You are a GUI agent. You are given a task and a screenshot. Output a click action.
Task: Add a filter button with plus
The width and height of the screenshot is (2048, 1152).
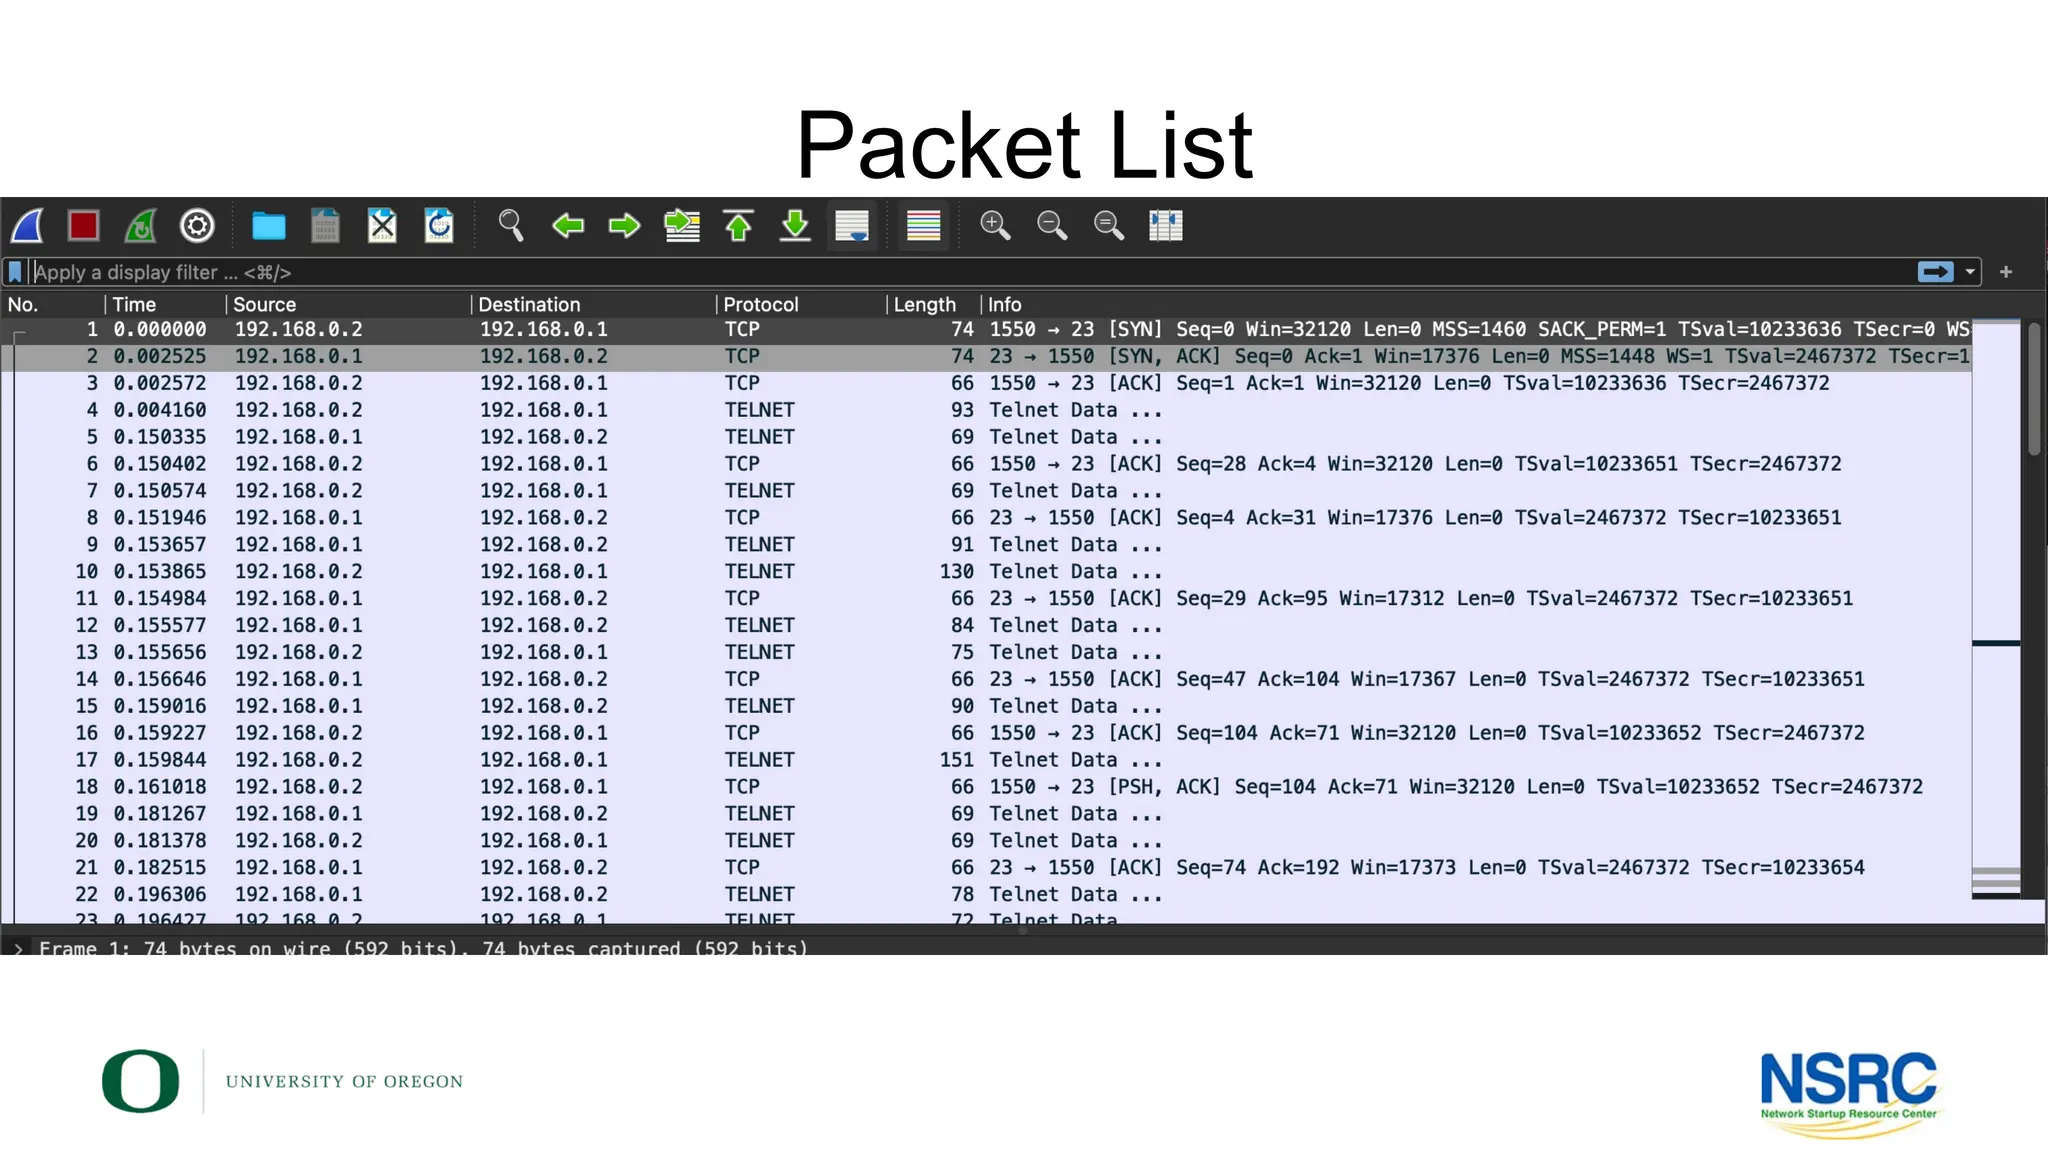click(2006, 272)
